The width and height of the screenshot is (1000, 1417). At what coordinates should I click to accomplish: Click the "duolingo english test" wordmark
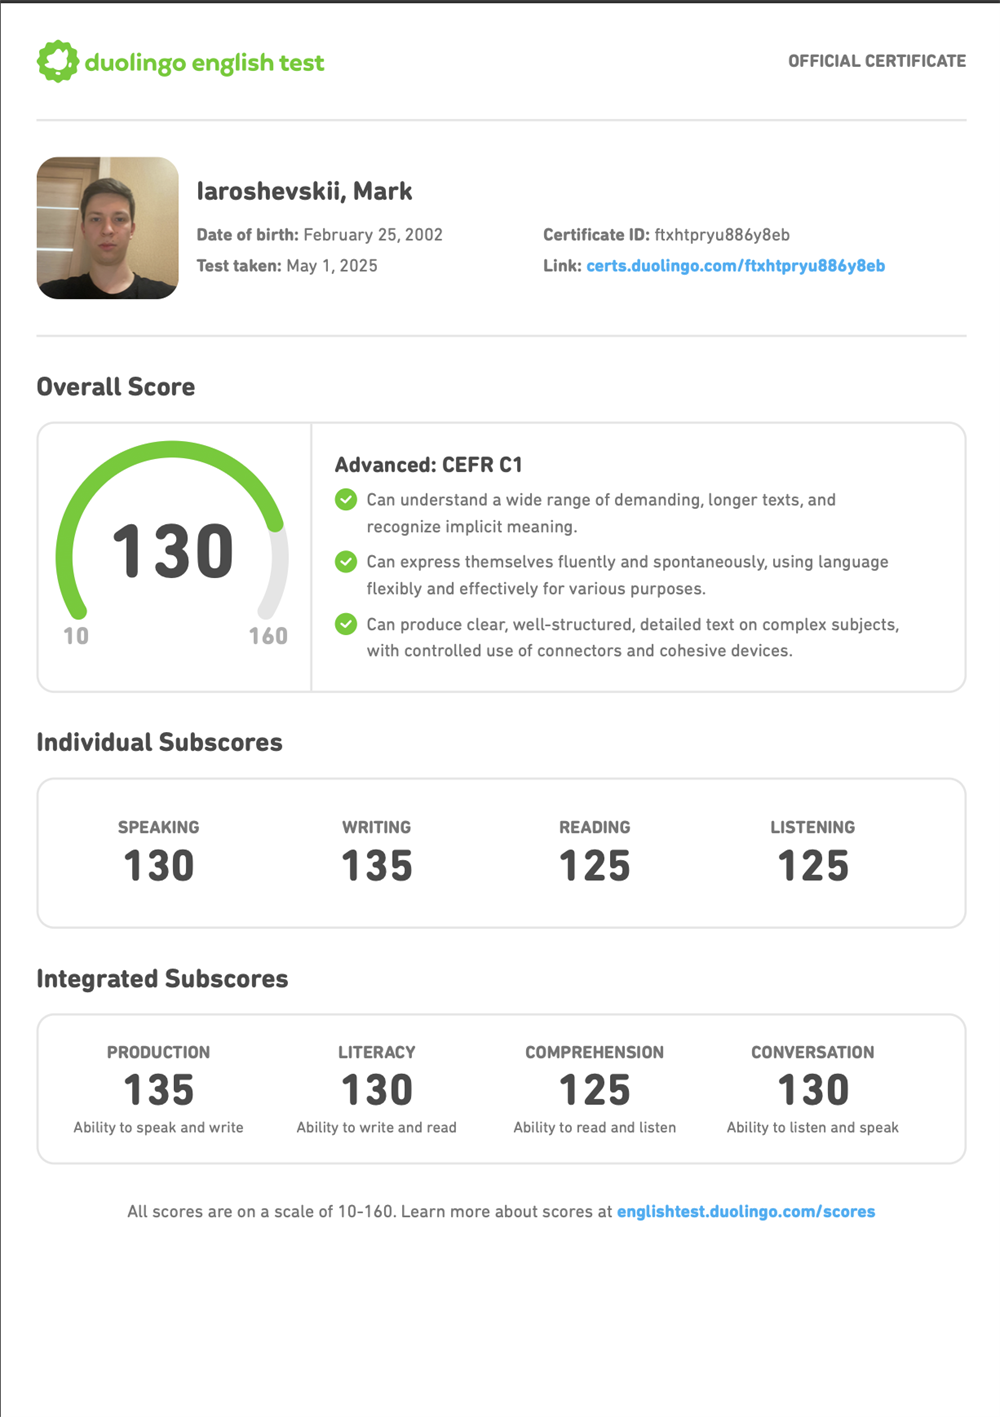204,63
